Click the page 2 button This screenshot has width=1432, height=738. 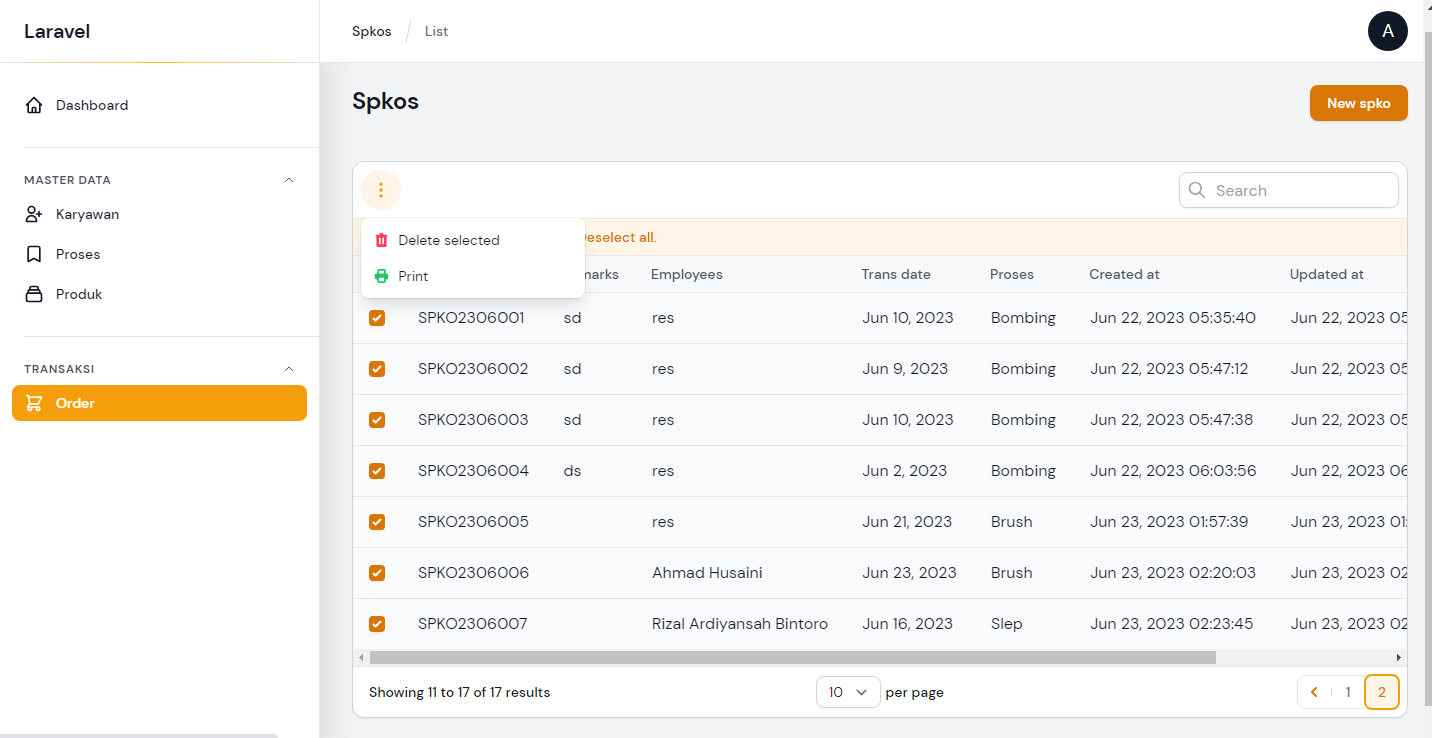click(x=1381, y=692)
